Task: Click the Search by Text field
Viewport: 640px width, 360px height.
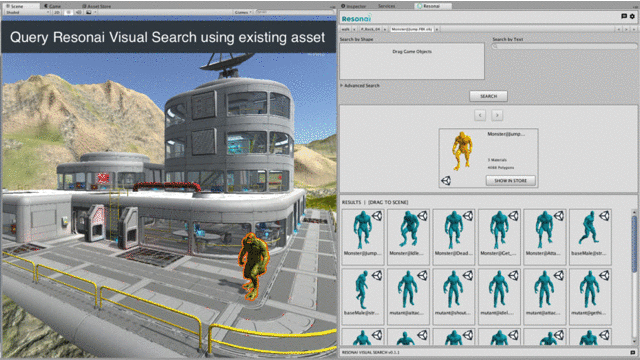Action: point(564,47)
